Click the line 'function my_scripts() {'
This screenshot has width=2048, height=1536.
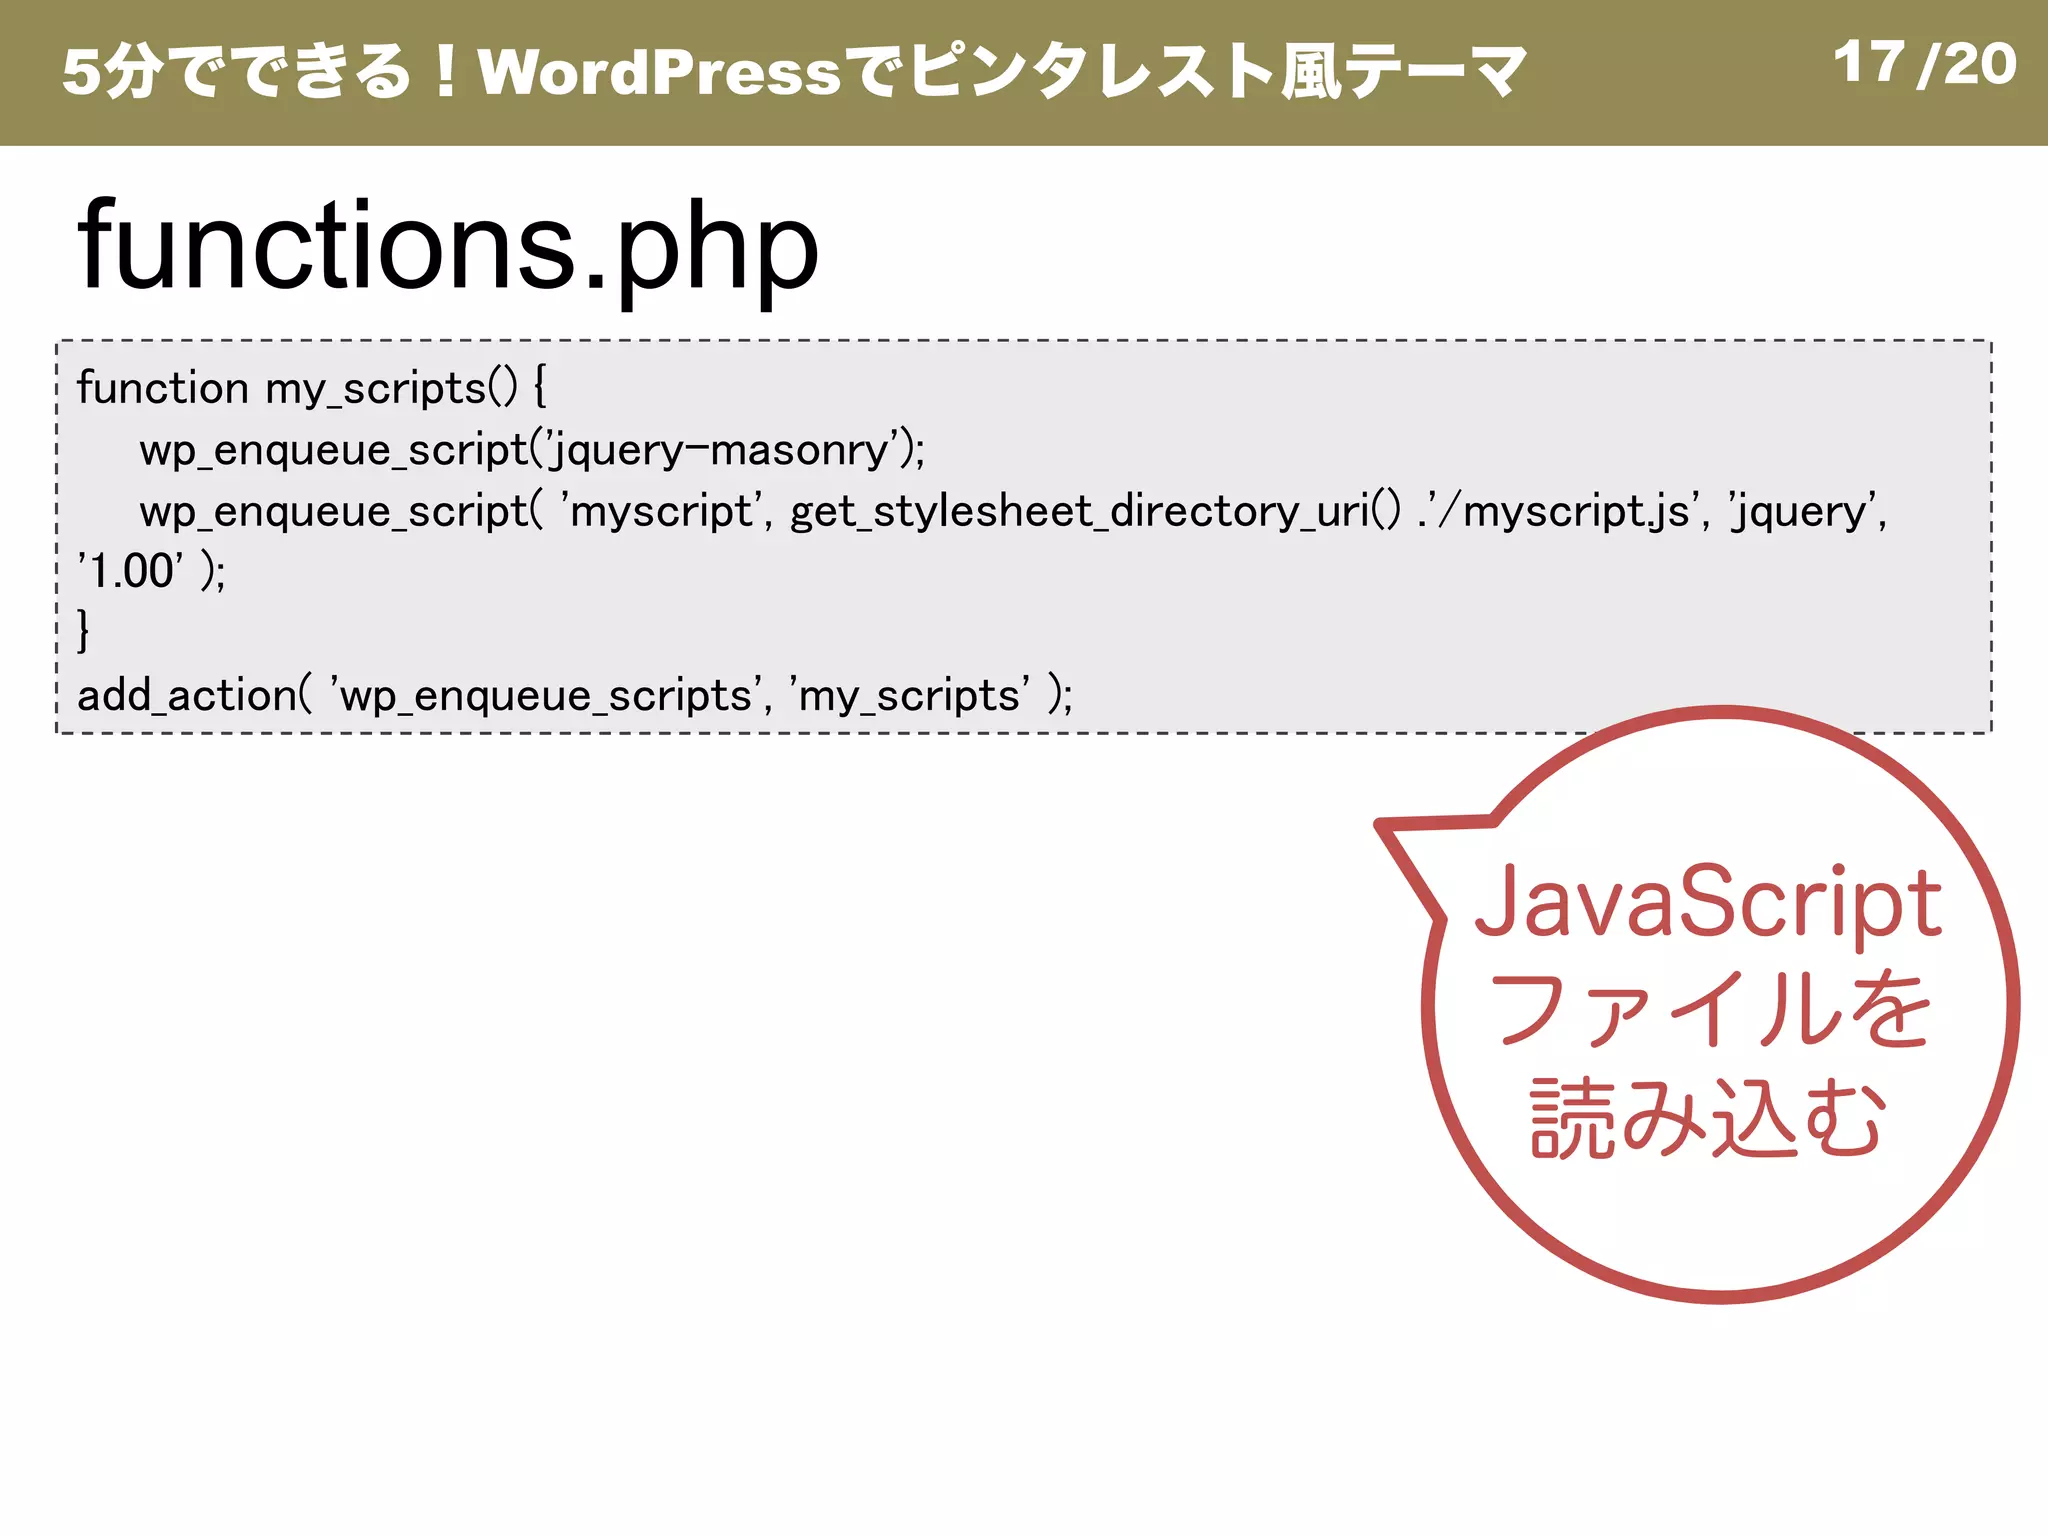[x=311, y=388]
